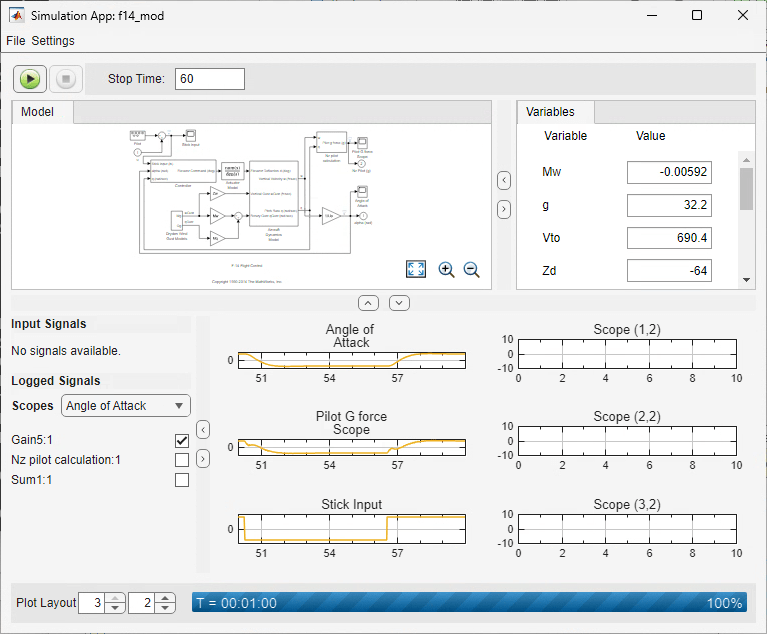Decrease the Plot Layout column count
767x634 pixels.
pyautogui.click(x=166, y=608)
